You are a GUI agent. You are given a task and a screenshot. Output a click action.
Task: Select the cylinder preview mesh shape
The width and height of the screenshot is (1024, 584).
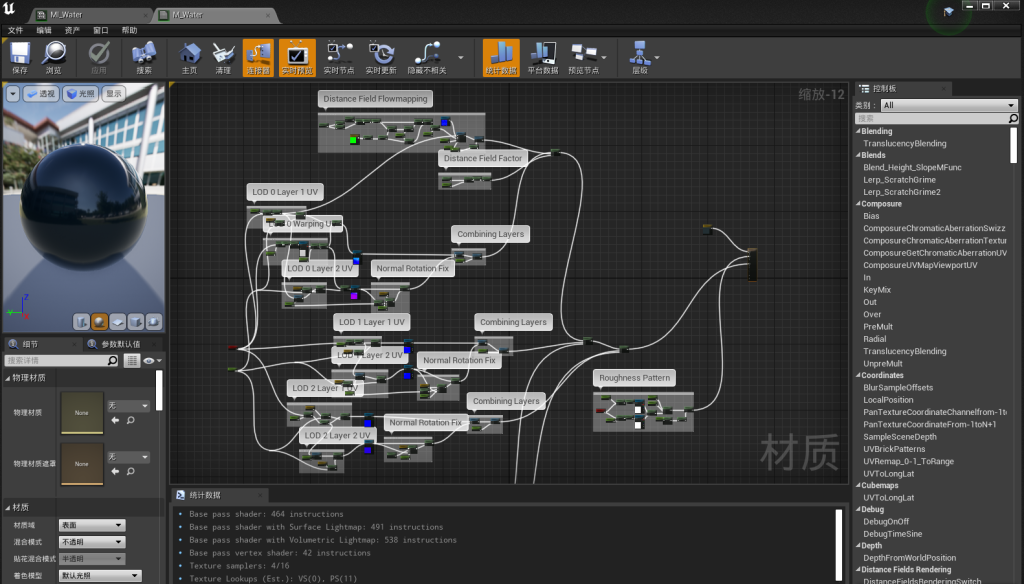pyautogui.click(x=81, y=321)
